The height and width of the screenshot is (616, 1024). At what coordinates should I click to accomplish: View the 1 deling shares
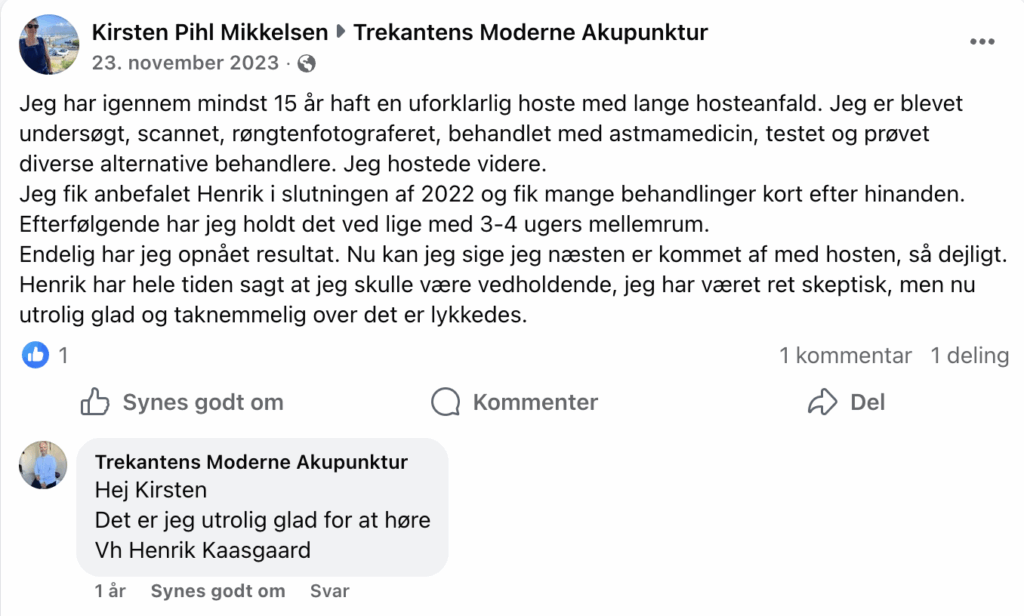coord(969,356)
